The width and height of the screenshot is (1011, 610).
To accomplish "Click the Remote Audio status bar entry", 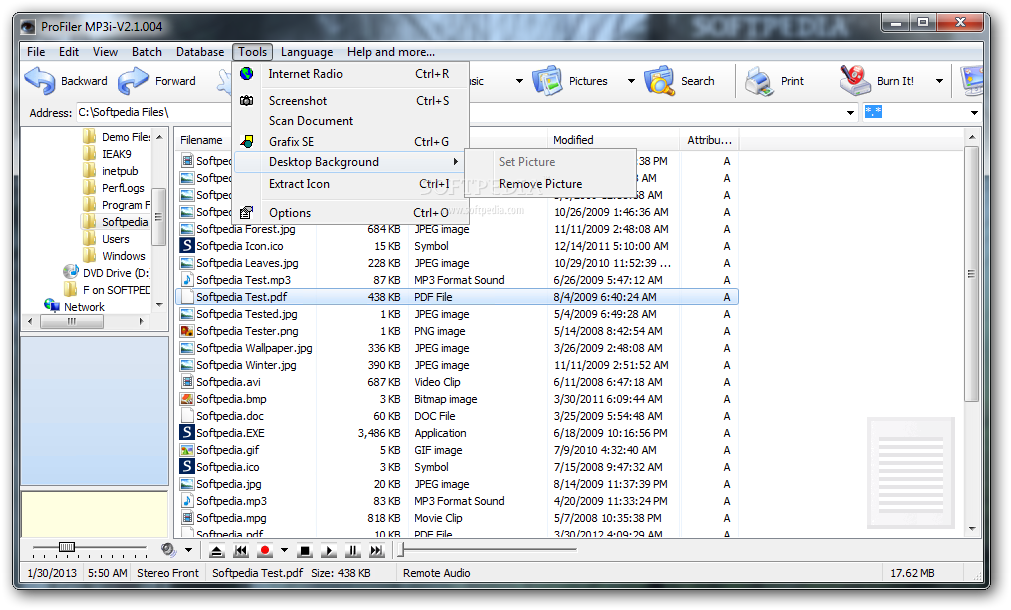I will click(437, 573).
